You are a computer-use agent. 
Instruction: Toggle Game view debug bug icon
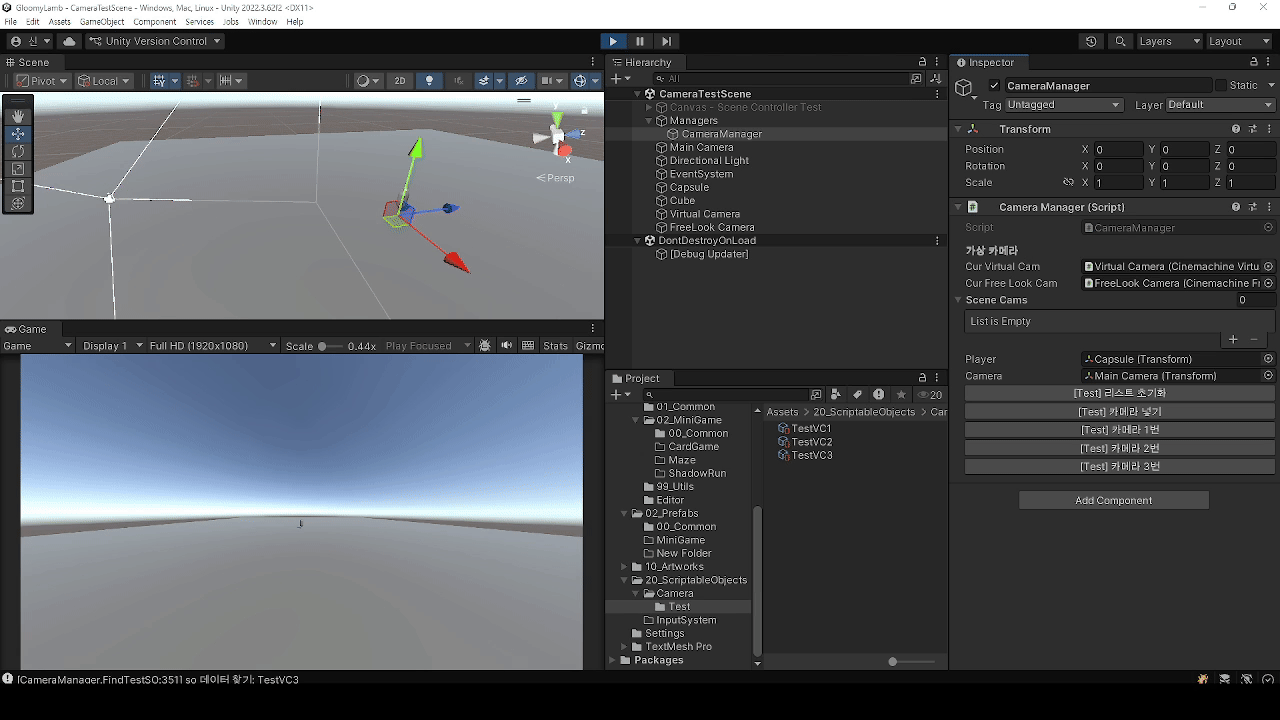tap(485, 346)
